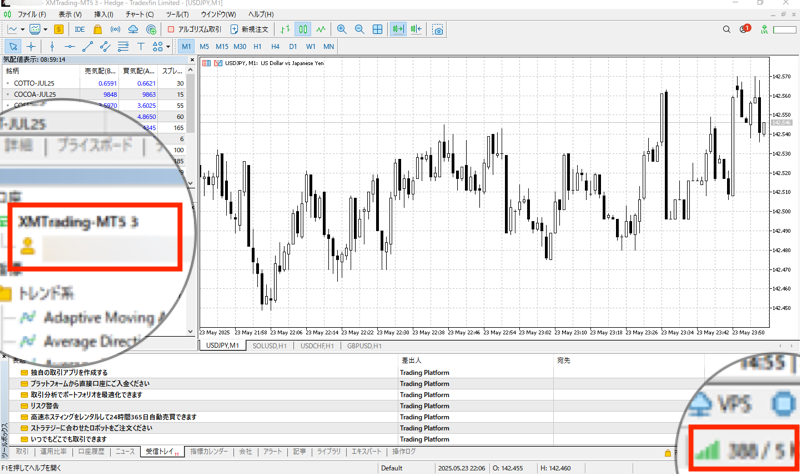The height and width of the screenshot is (474, 800).
Task: Open message '独自の取引アプリを作成する'
Action: pyautogui.click(x=69, y=372)
